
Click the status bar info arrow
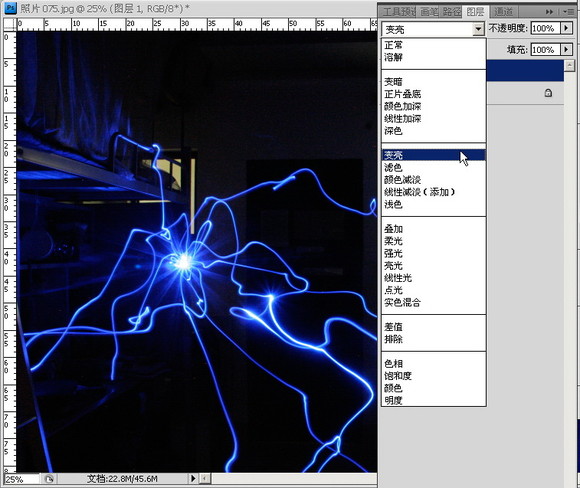pos(193,478)
